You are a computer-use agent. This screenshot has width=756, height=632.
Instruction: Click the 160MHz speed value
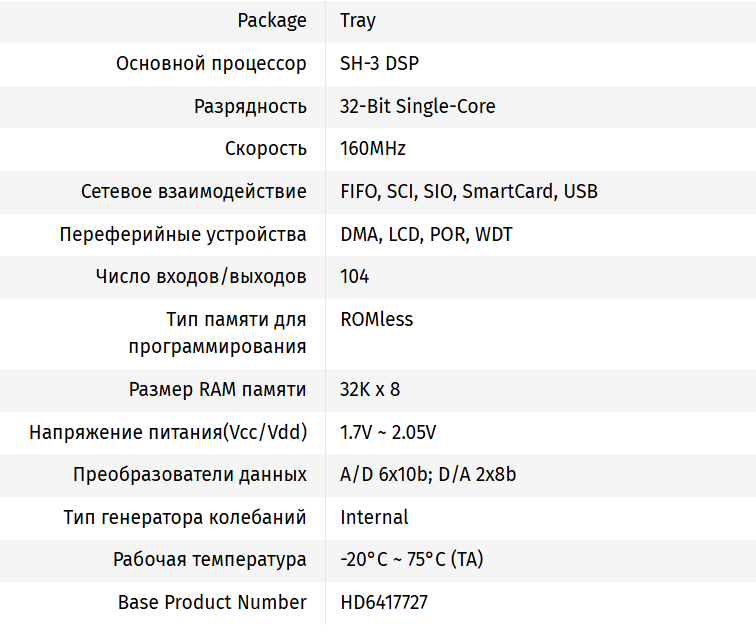coord(372,149)
